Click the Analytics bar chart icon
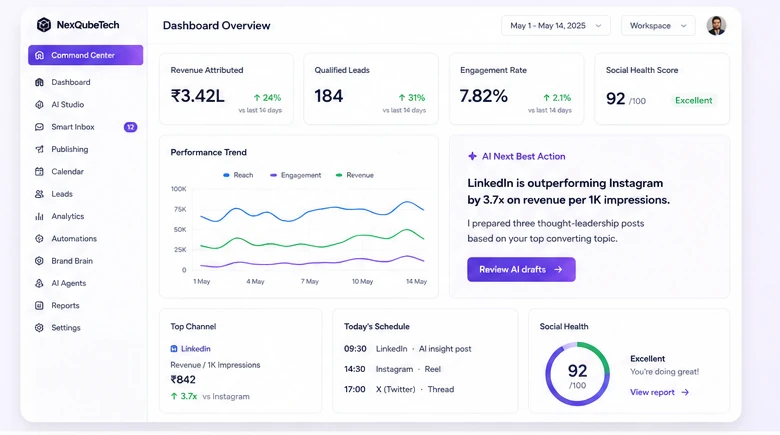Image resolution: width=780 pixels, height=435 pixels. pos(39,217)
